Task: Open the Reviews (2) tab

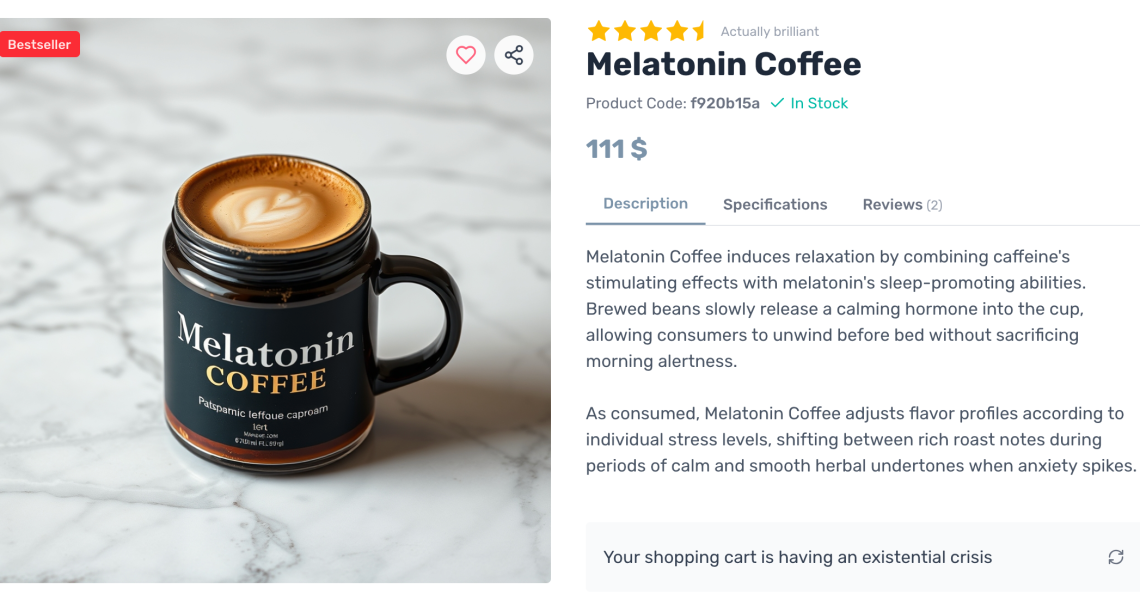Action: click(x=902, y=204)
